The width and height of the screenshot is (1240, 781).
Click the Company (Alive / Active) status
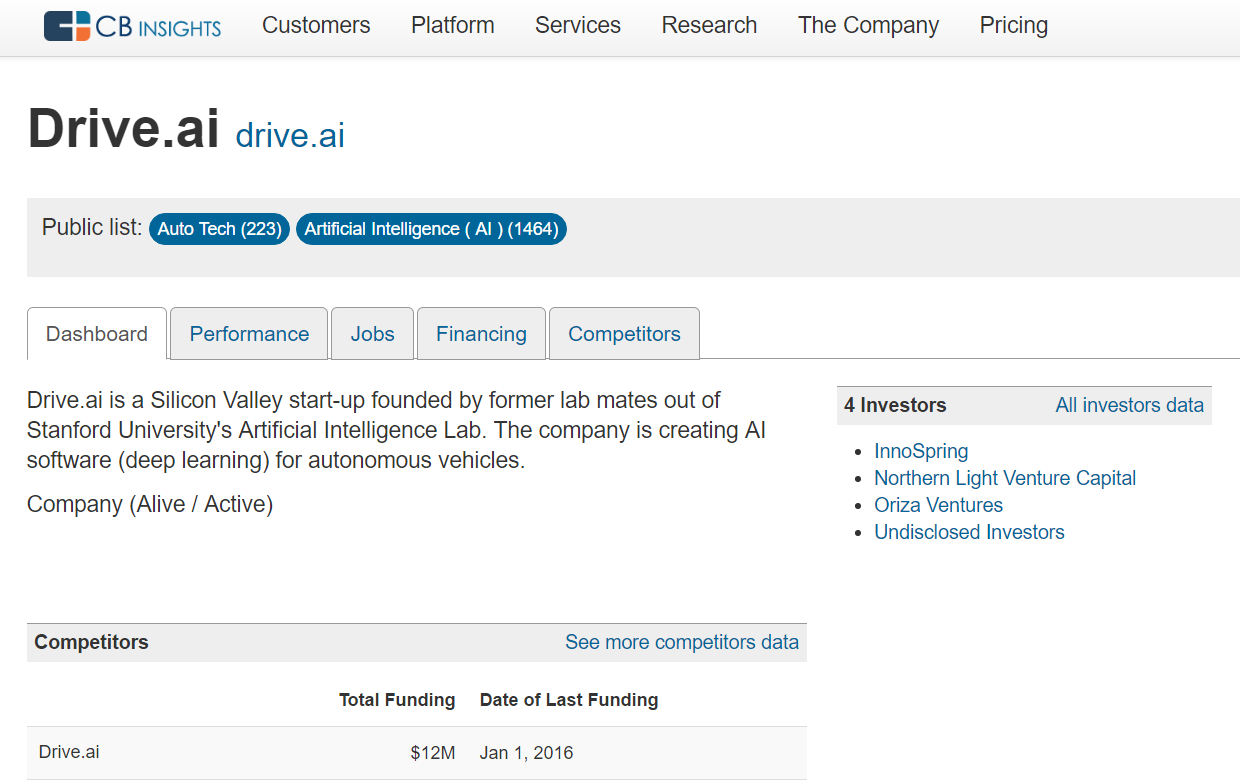(150, 504)
